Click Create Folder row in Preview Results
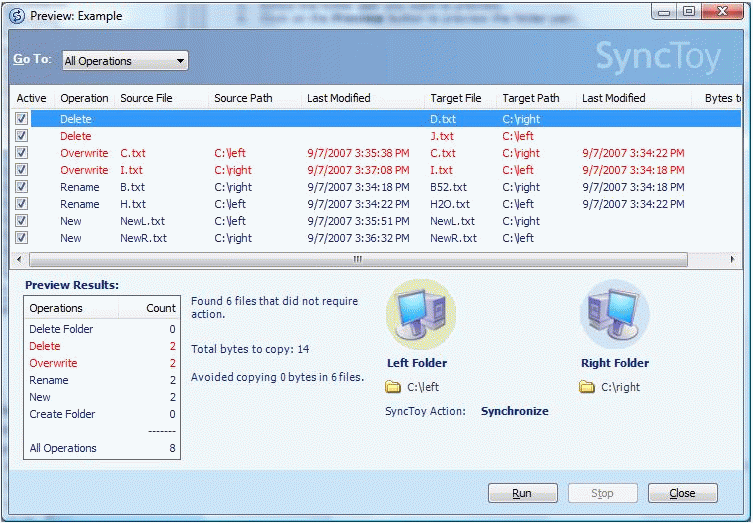This screenshot has width=753, height=523. pyautogui.click(x=102, y=414)
